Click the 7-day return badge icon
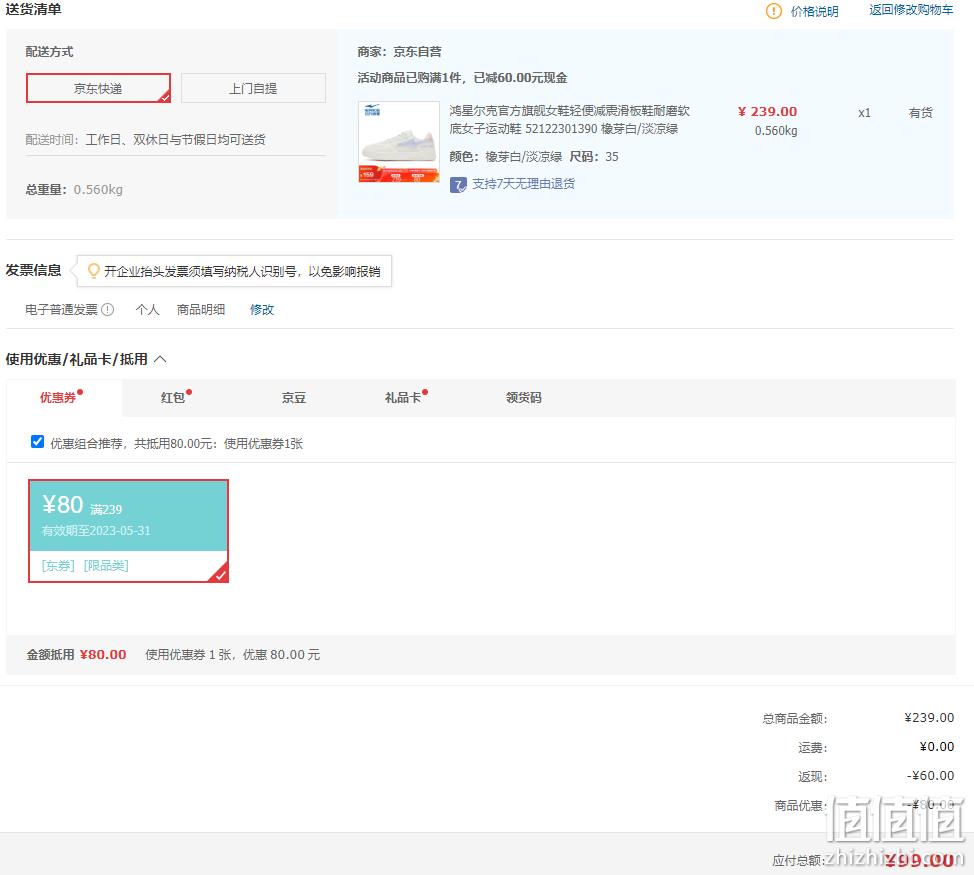 [458, 184]
